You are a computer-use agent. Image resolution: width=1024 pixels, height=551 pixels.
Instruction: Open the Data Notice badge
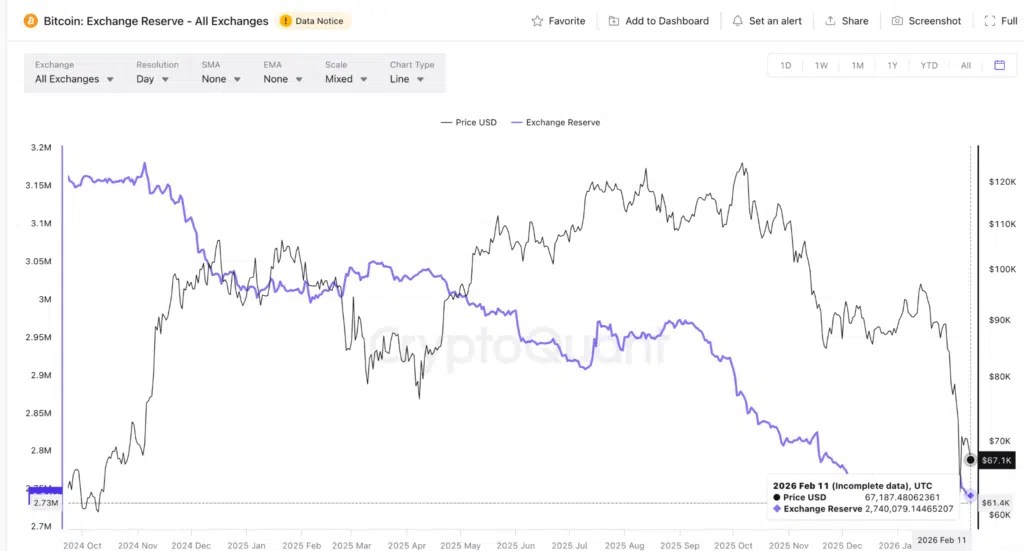click(x=312, y=21)
